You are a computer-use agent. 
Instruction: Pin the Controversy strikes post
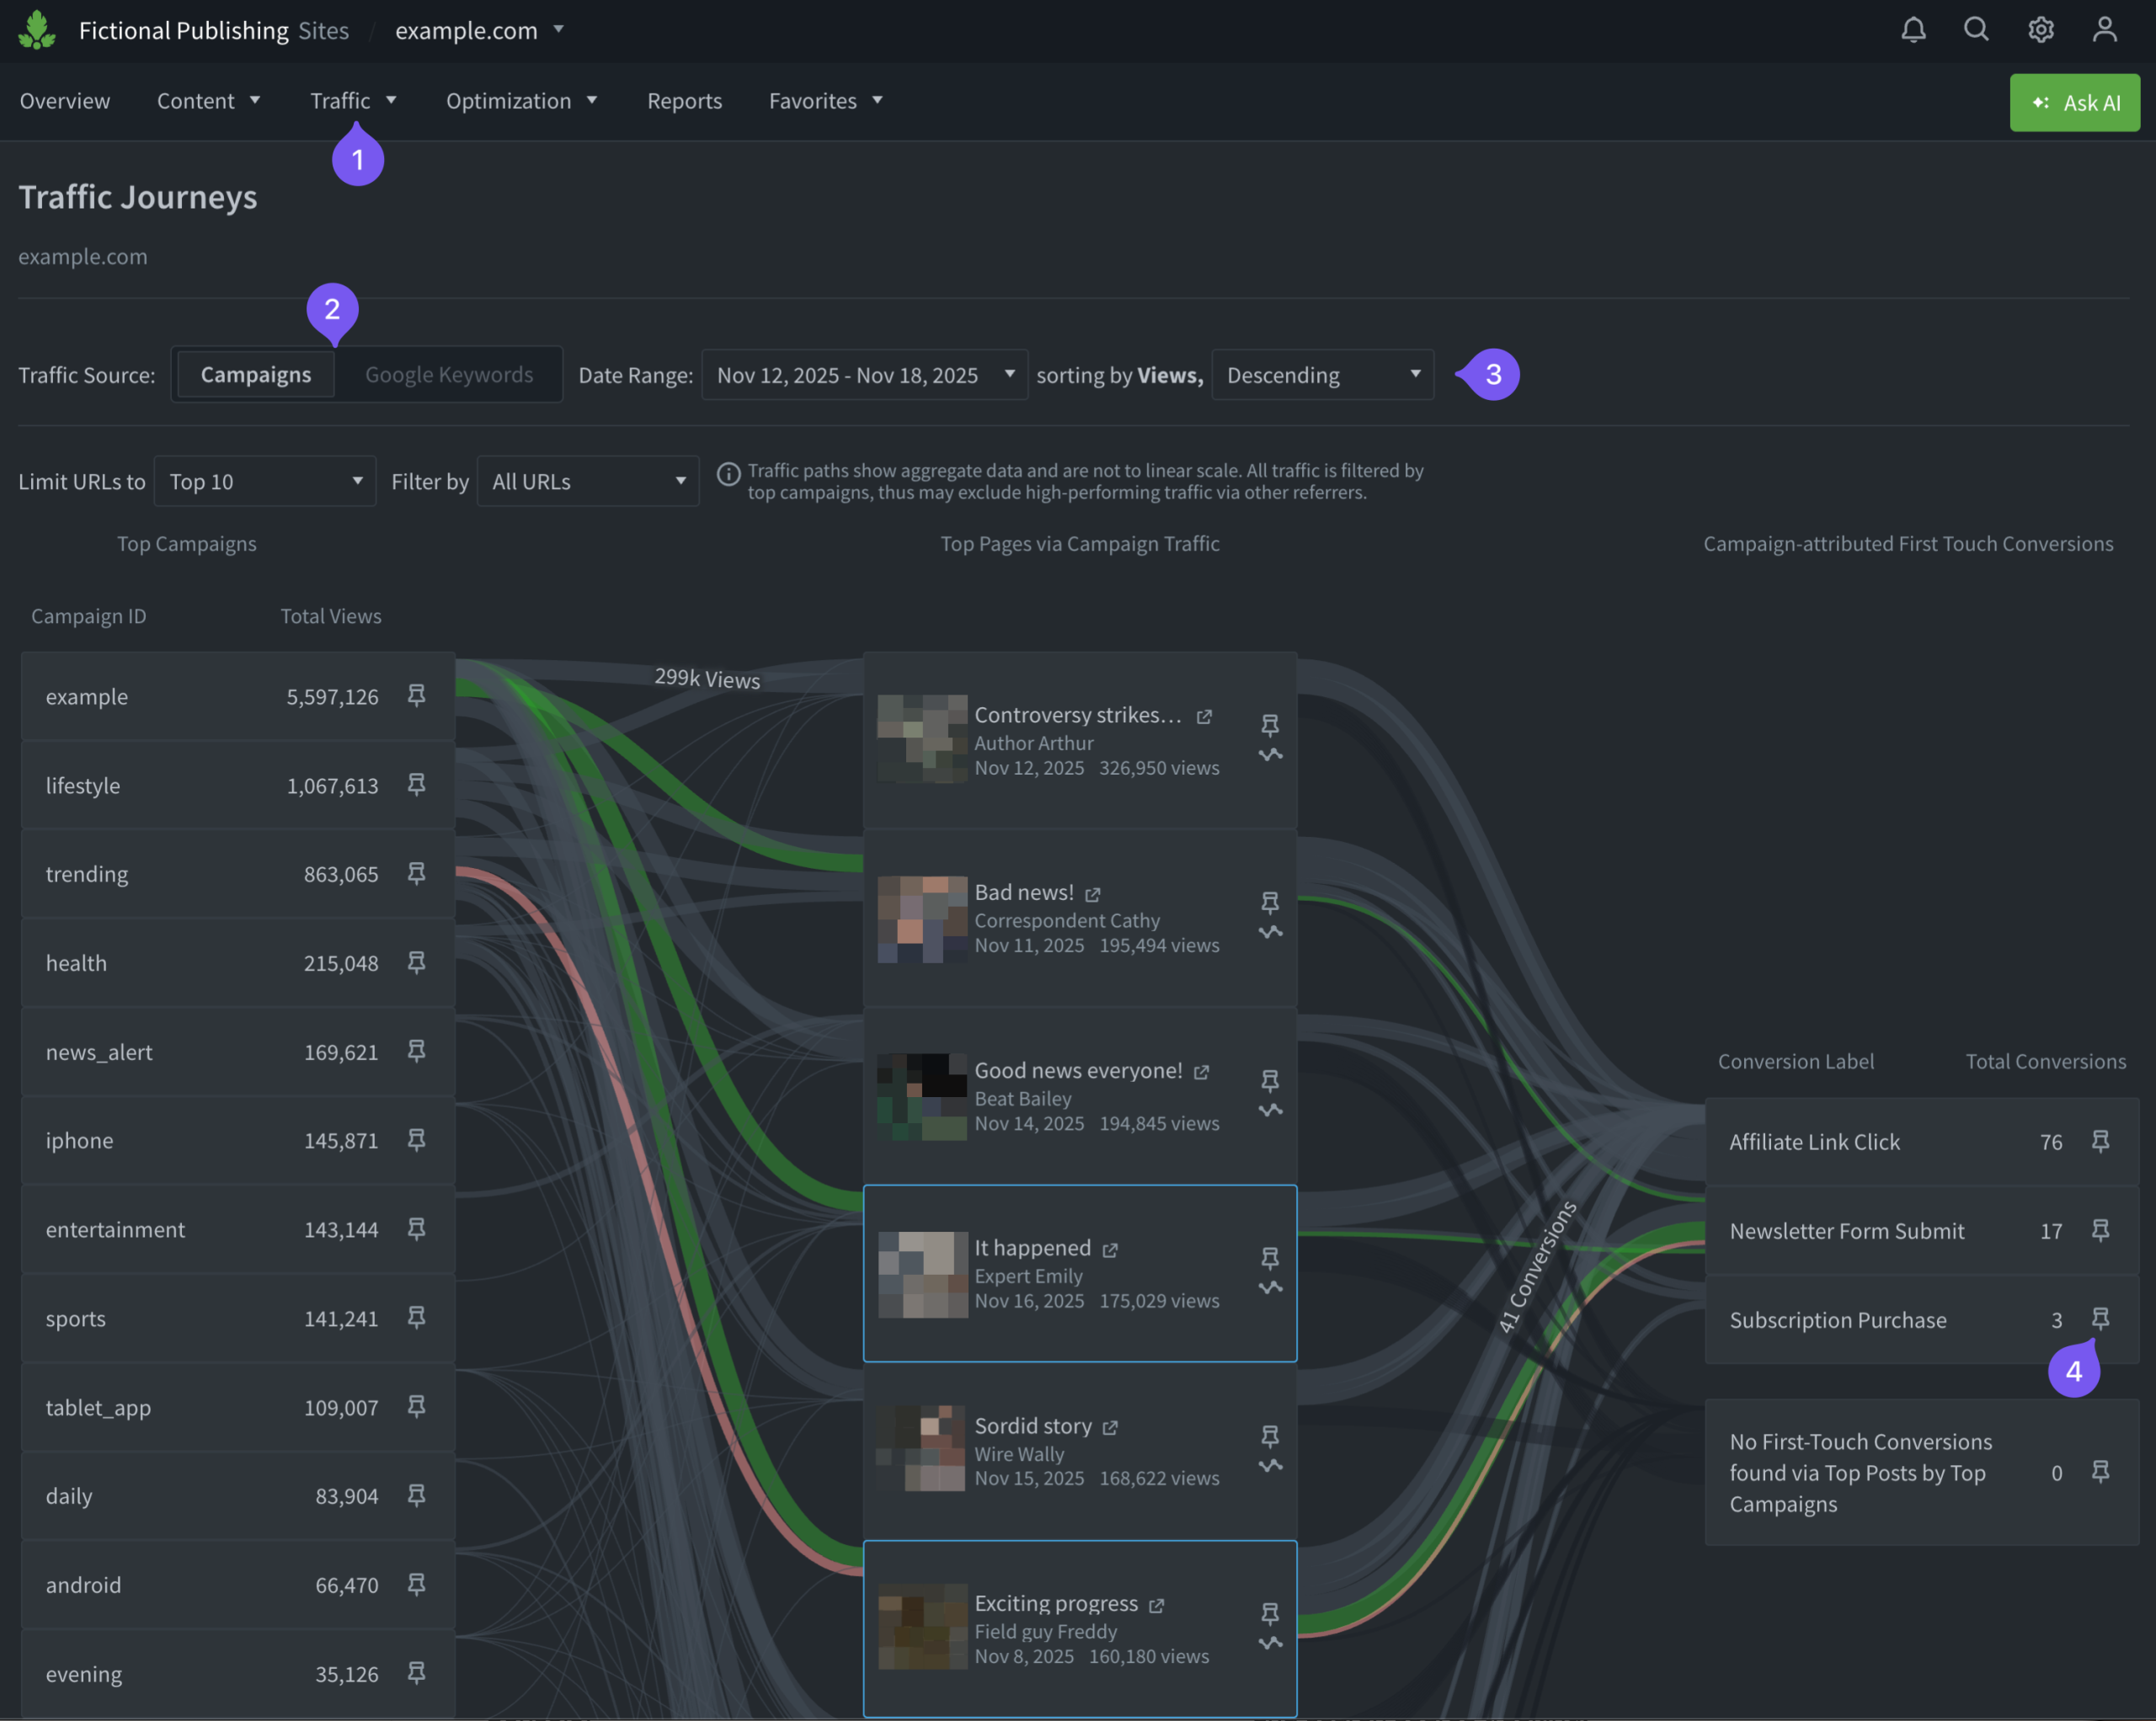1270,724
